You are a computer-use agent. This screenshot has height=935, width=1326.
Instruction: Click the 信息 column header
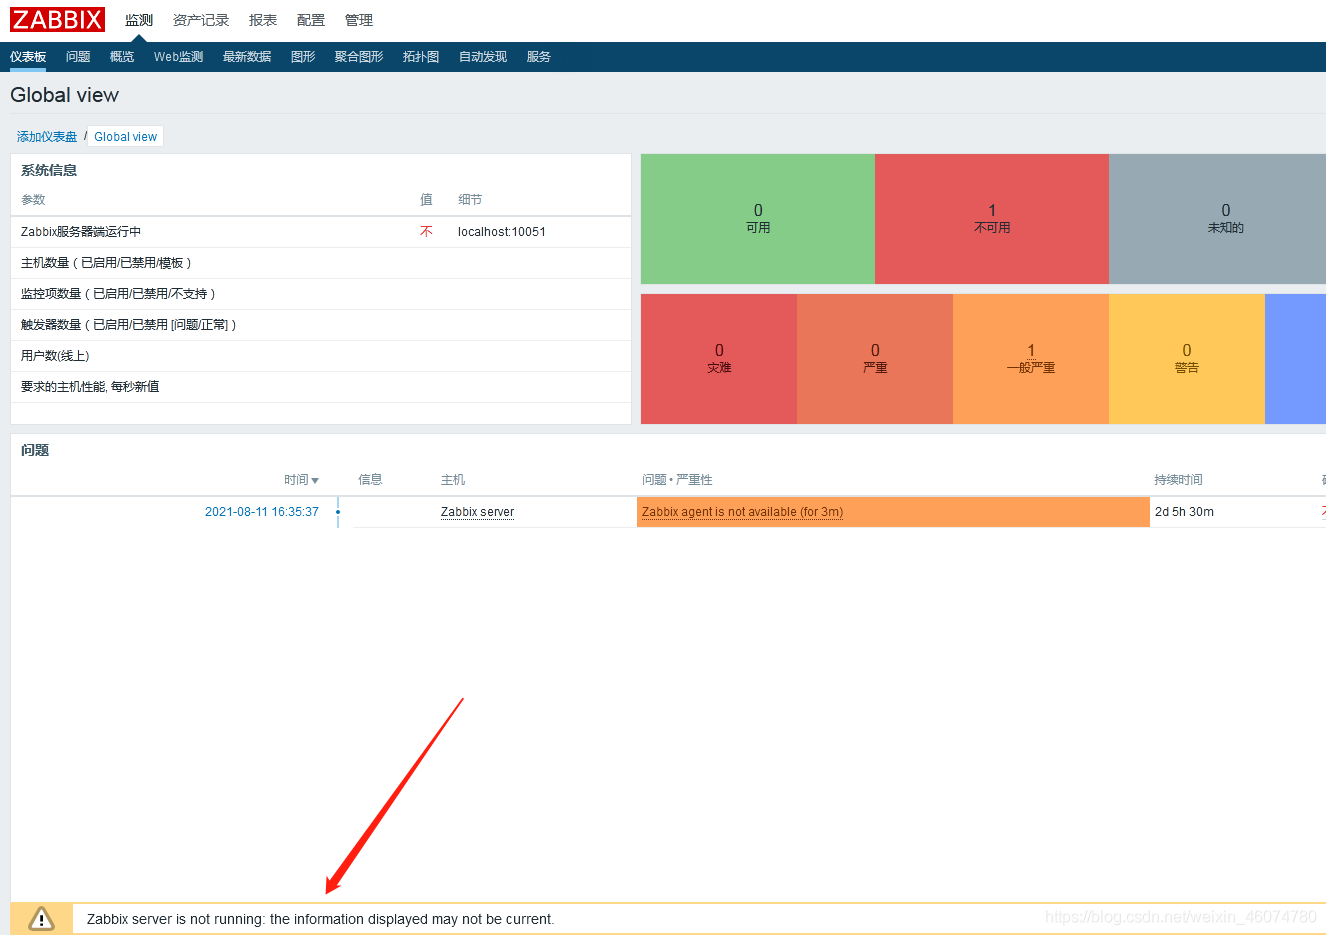pos(370,480)
